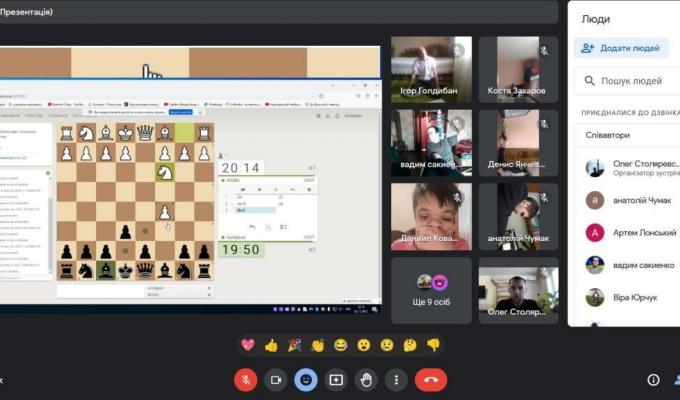Raise your hand in the meeting
This screenshot has height=400, width=680.
pos(367,380)
